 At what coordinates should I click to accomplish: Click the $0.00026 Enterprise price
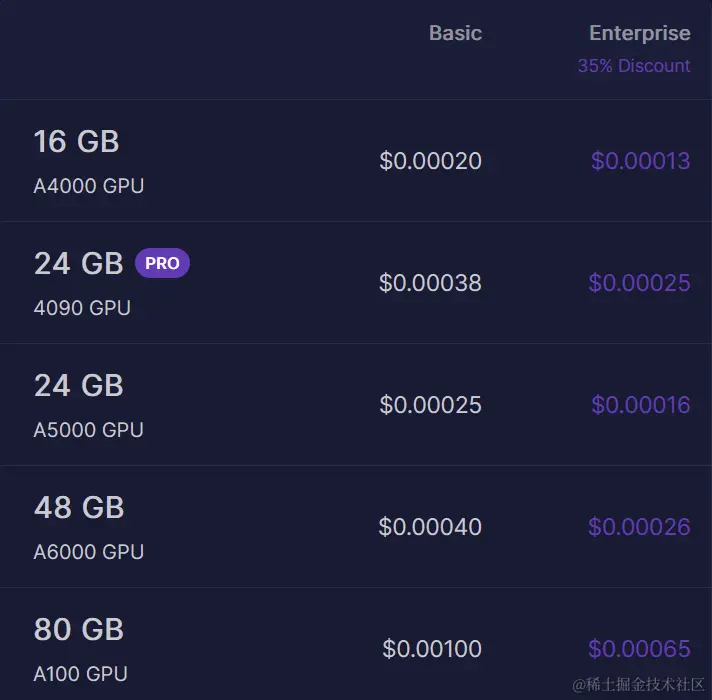639,527
